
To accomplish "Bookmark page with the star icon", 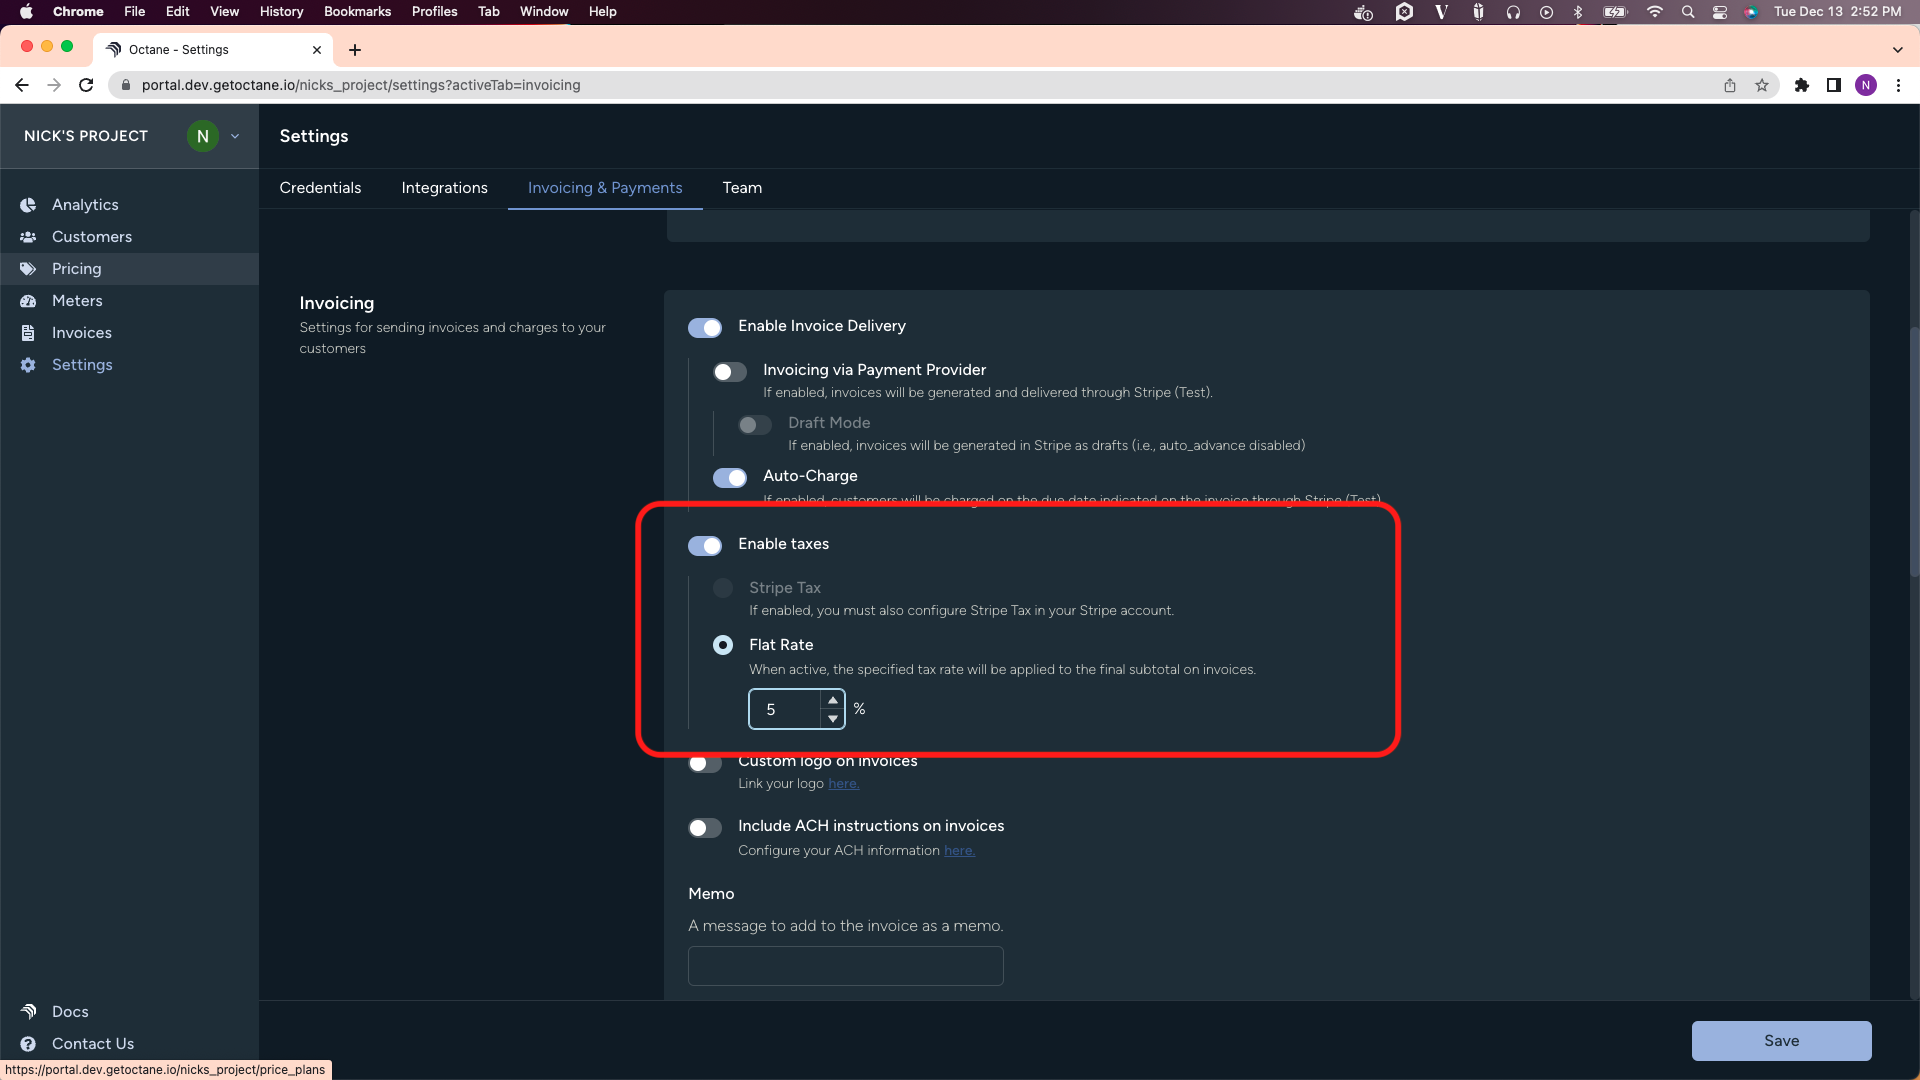I will point(1762,85).
